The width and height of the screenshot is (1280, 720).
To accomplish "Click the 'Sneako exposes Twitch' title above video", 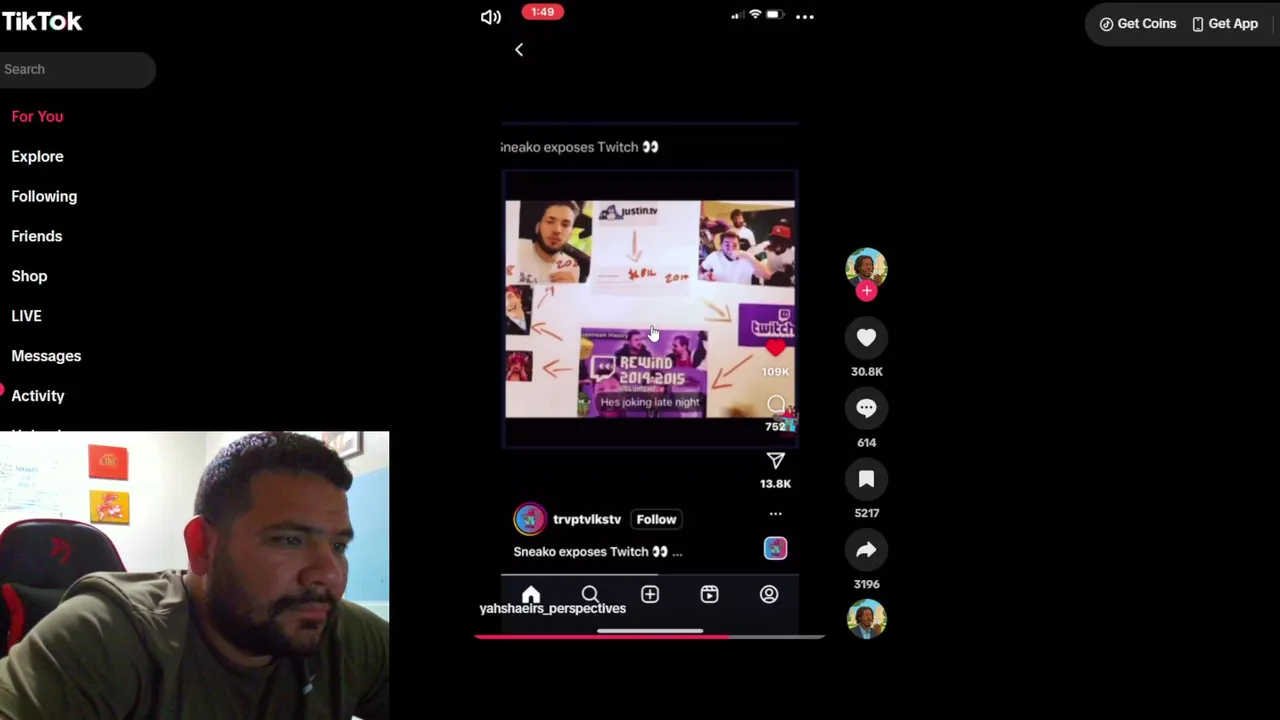I will (x=579, y=147).
